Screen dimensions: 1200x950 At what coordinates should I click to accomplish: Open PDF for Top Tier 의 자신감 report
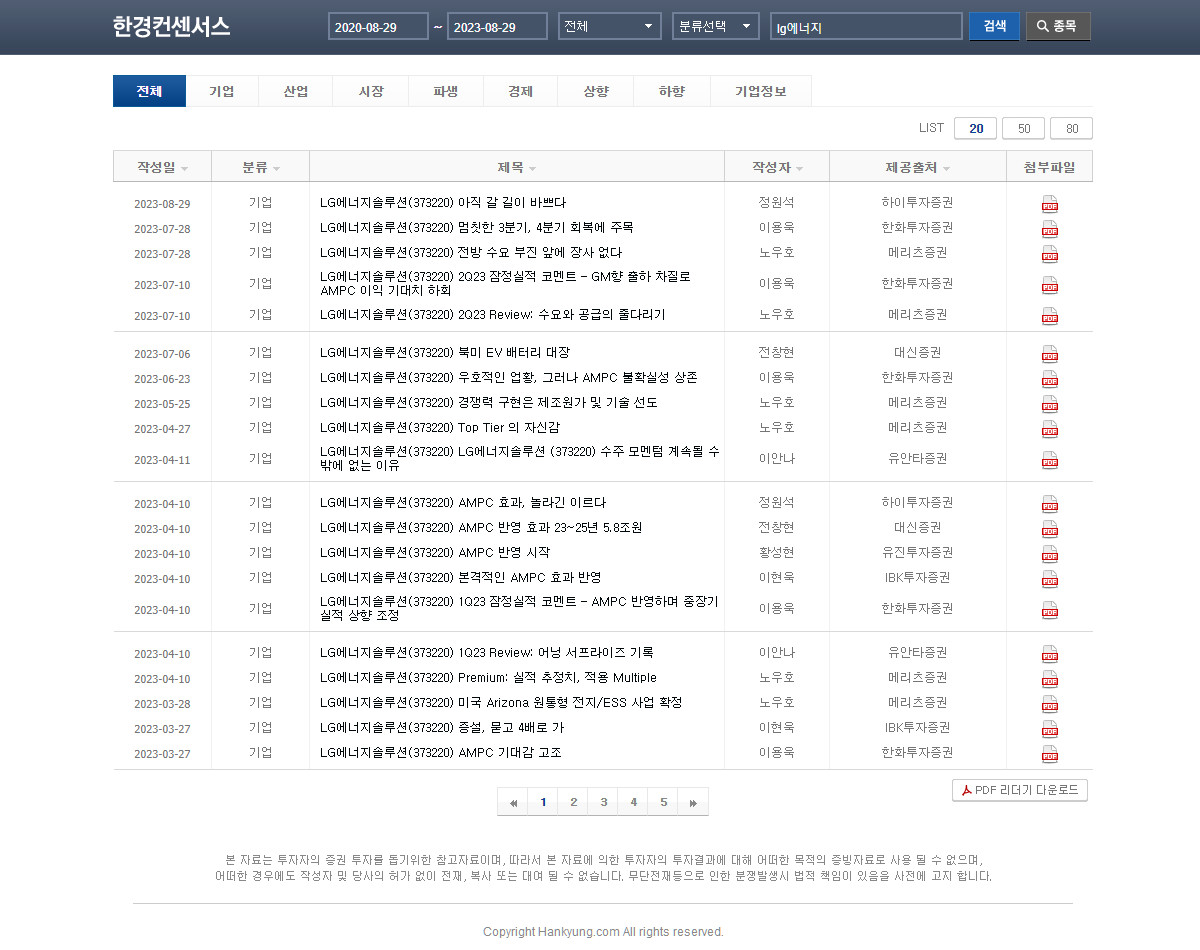click(x=1049, y=429)
